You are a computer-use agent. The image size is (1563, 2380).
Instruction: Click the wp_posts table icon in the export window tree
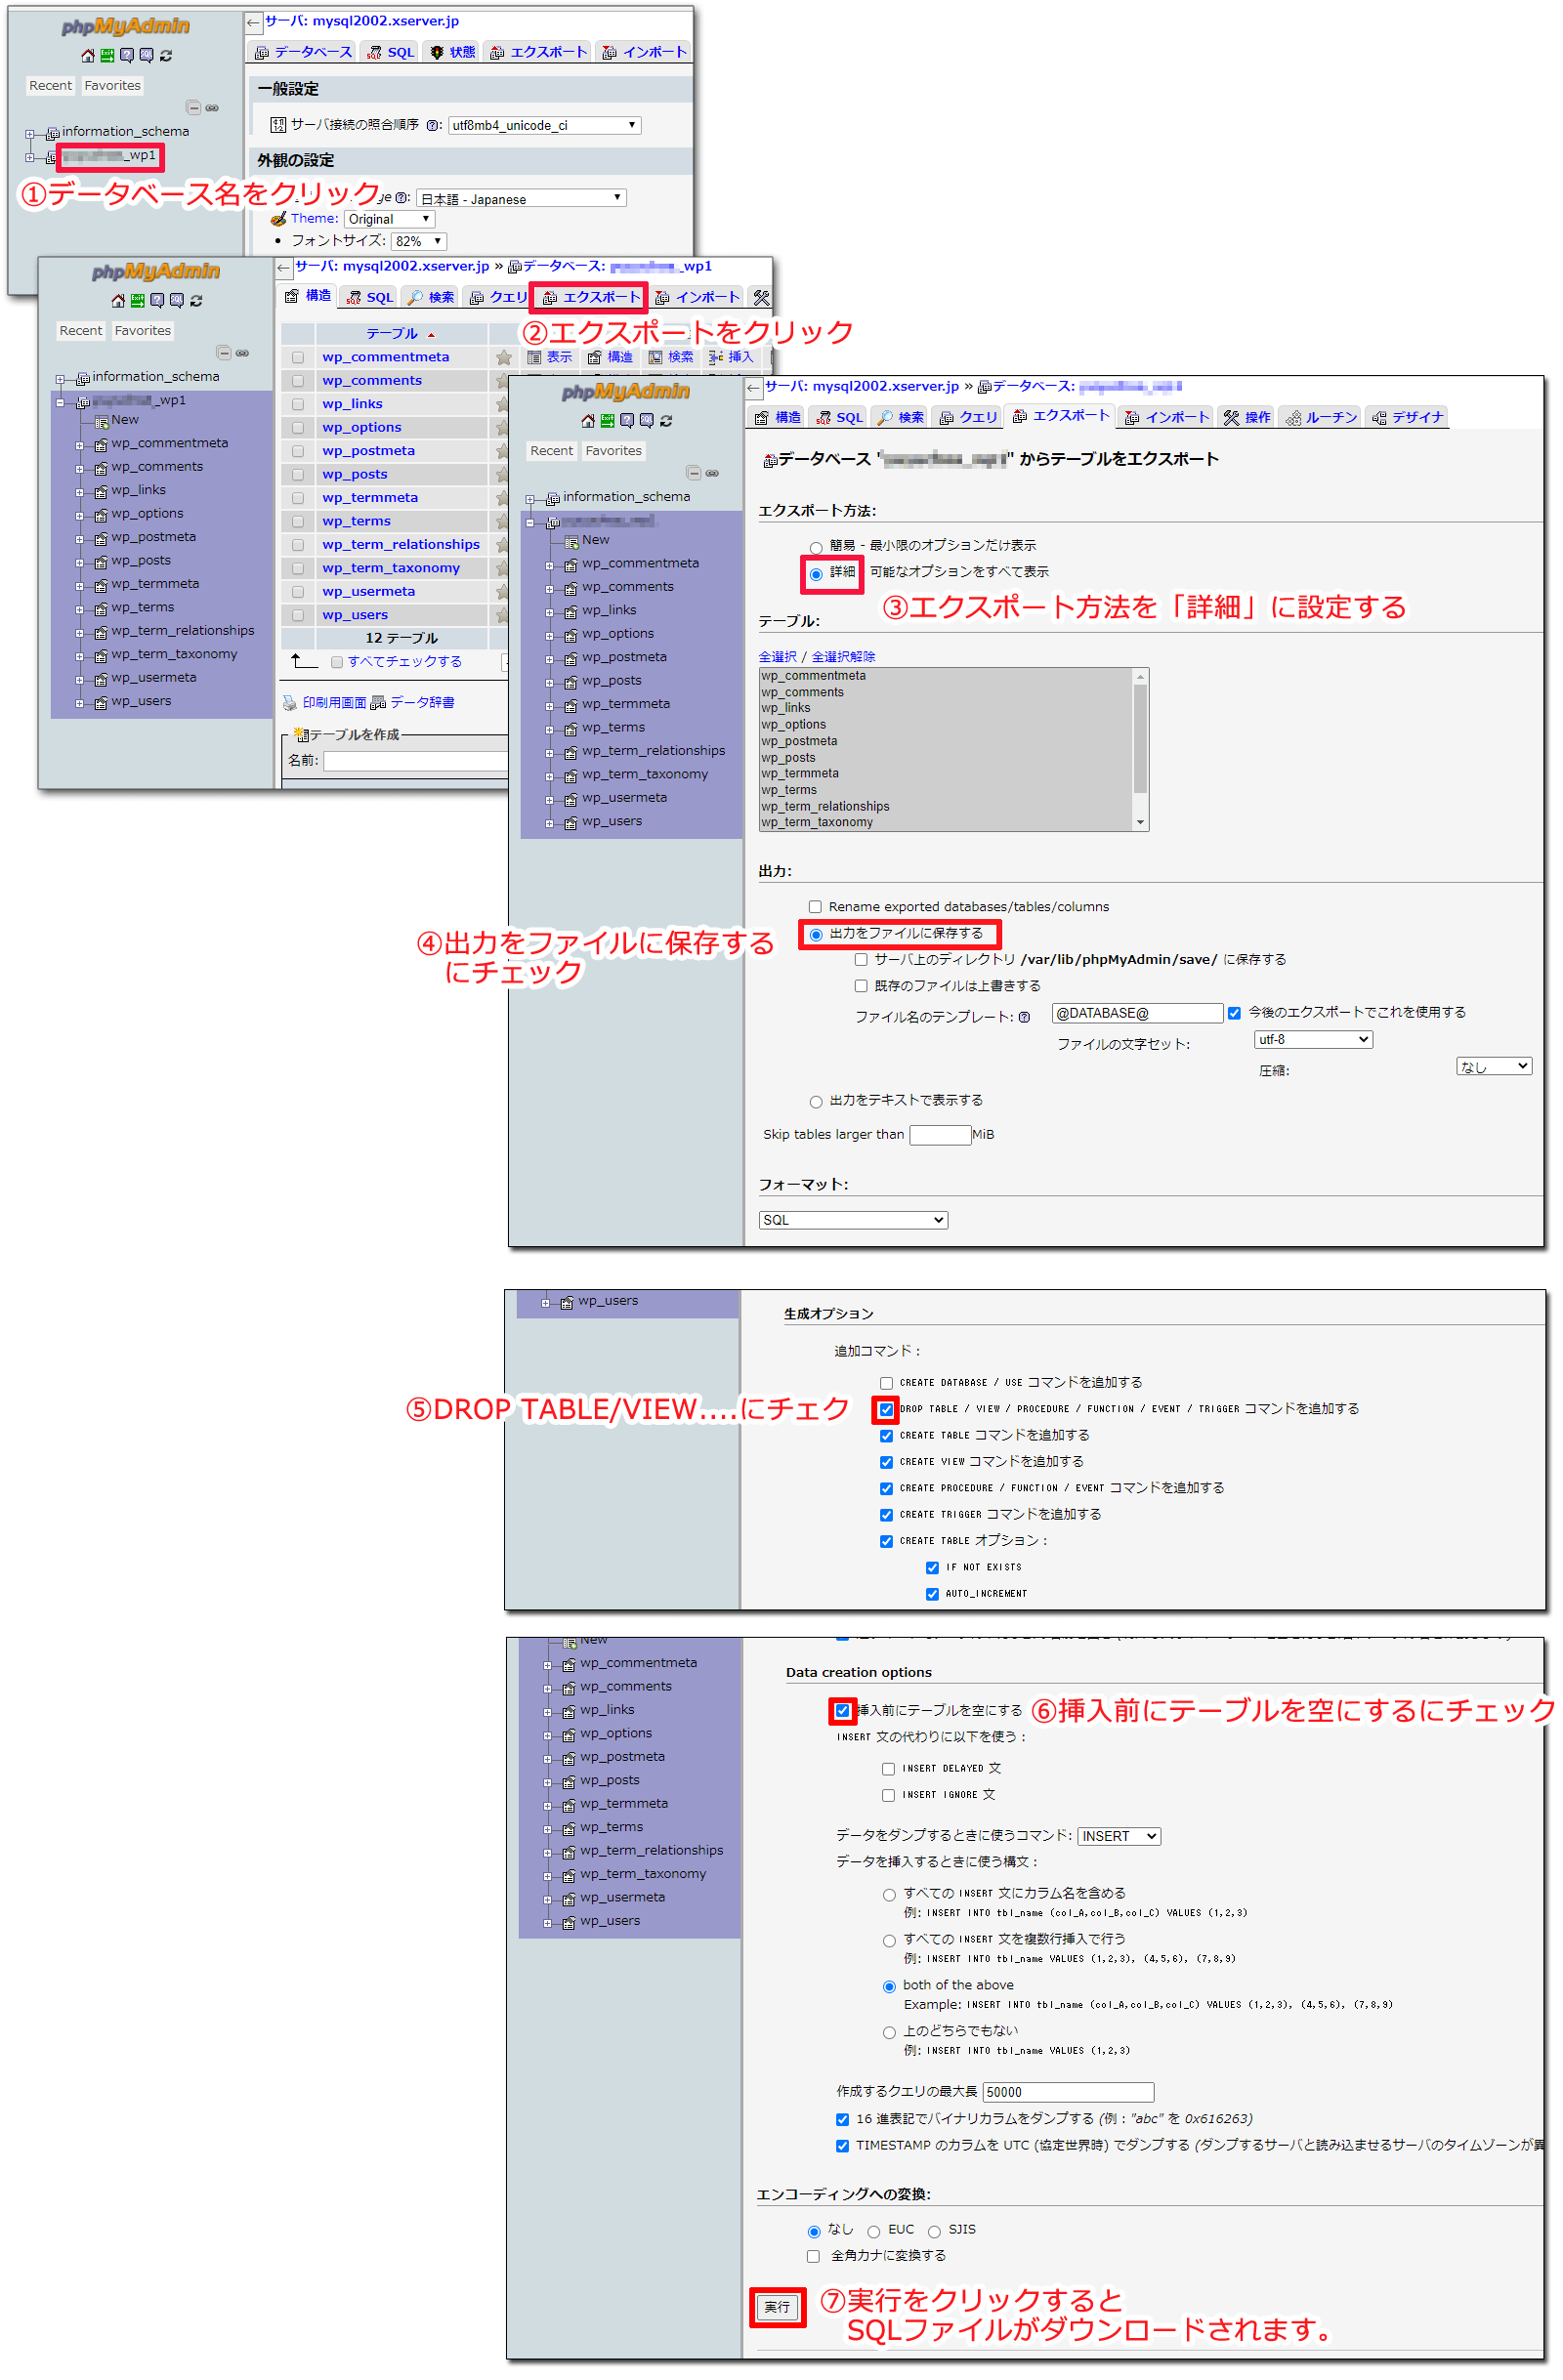(x=570, y=682)
